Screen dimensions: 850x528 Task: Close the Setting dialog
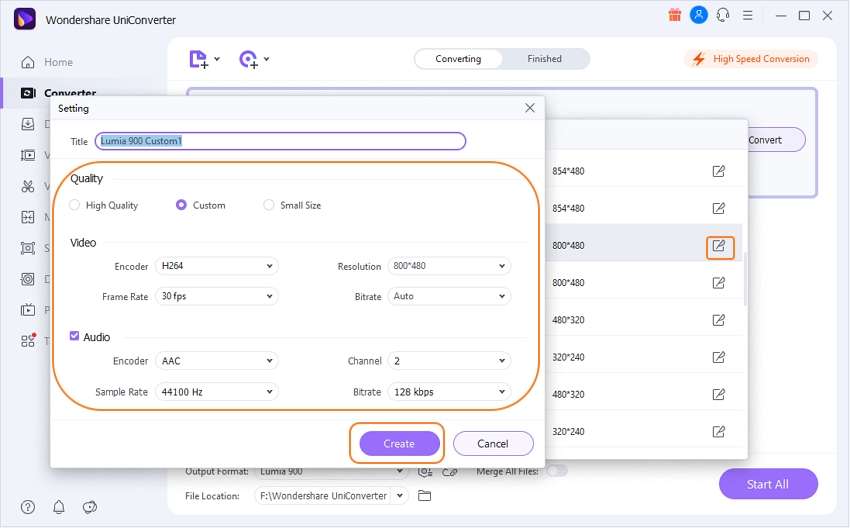(530, 108)
